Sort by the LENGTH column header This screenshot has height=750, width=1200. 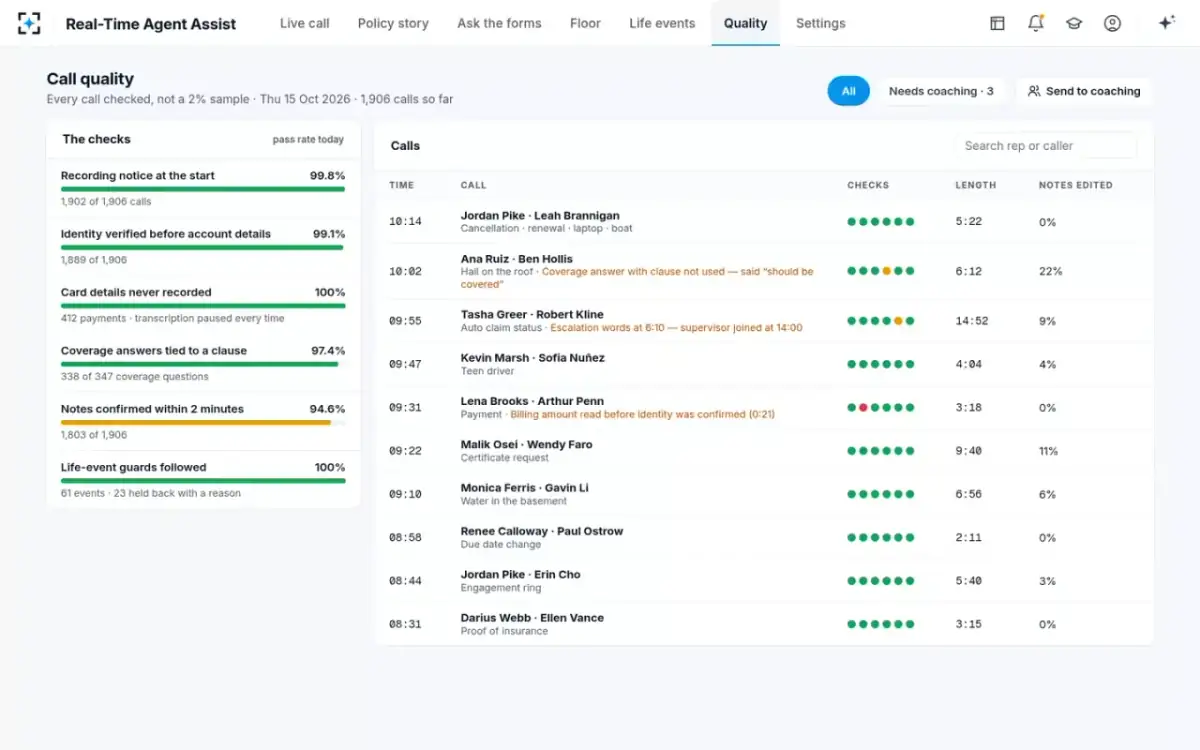coord(975,185)
